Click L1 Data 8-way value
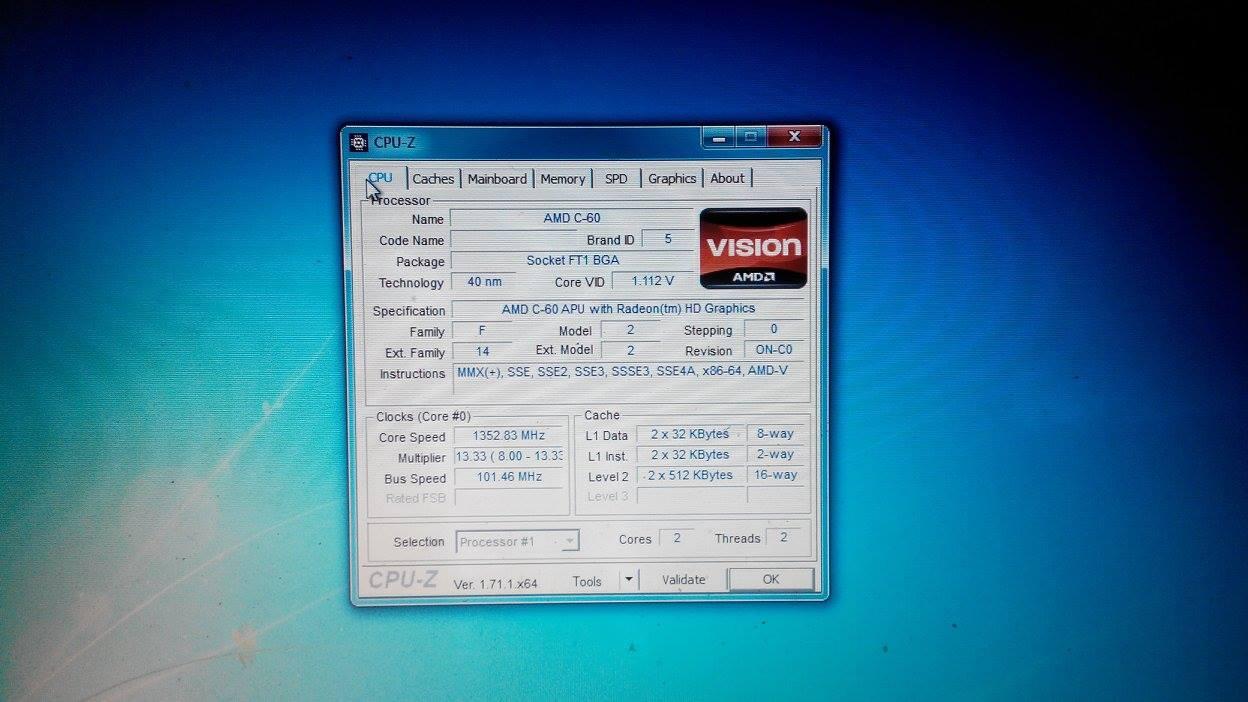 [x=775, y=434]
